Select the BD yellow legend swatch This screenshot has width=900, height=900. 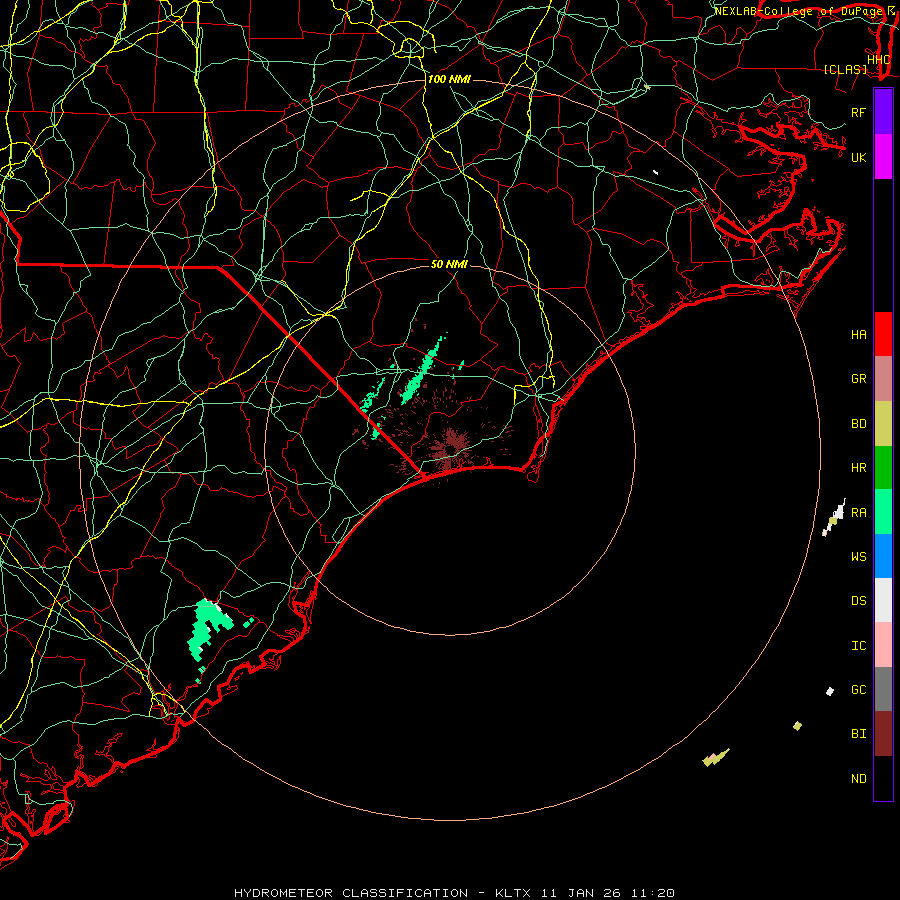[883, 423]
